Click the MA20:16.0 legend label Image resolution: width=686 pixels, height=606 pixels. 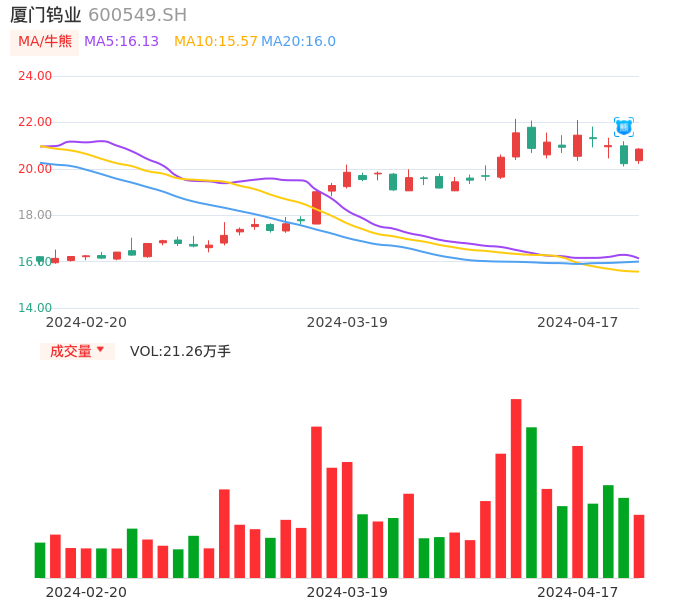click(x=298, y=41)
